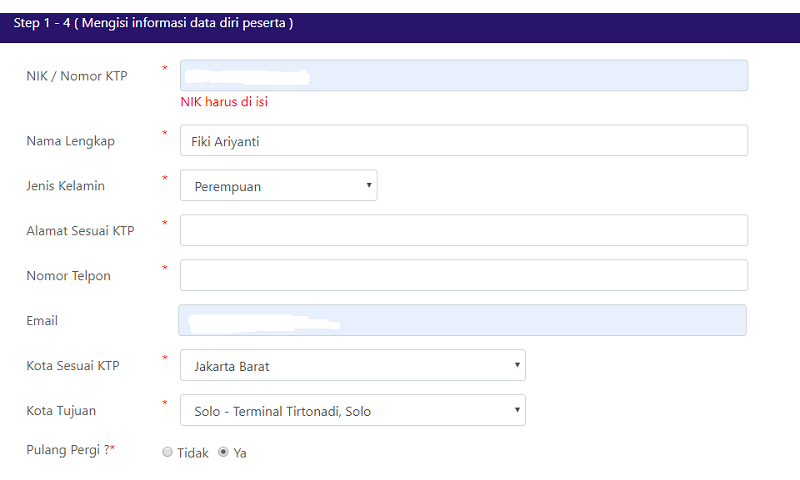
Task: Click the 'NIK harus di isi' error message
Action: [224, 102]
